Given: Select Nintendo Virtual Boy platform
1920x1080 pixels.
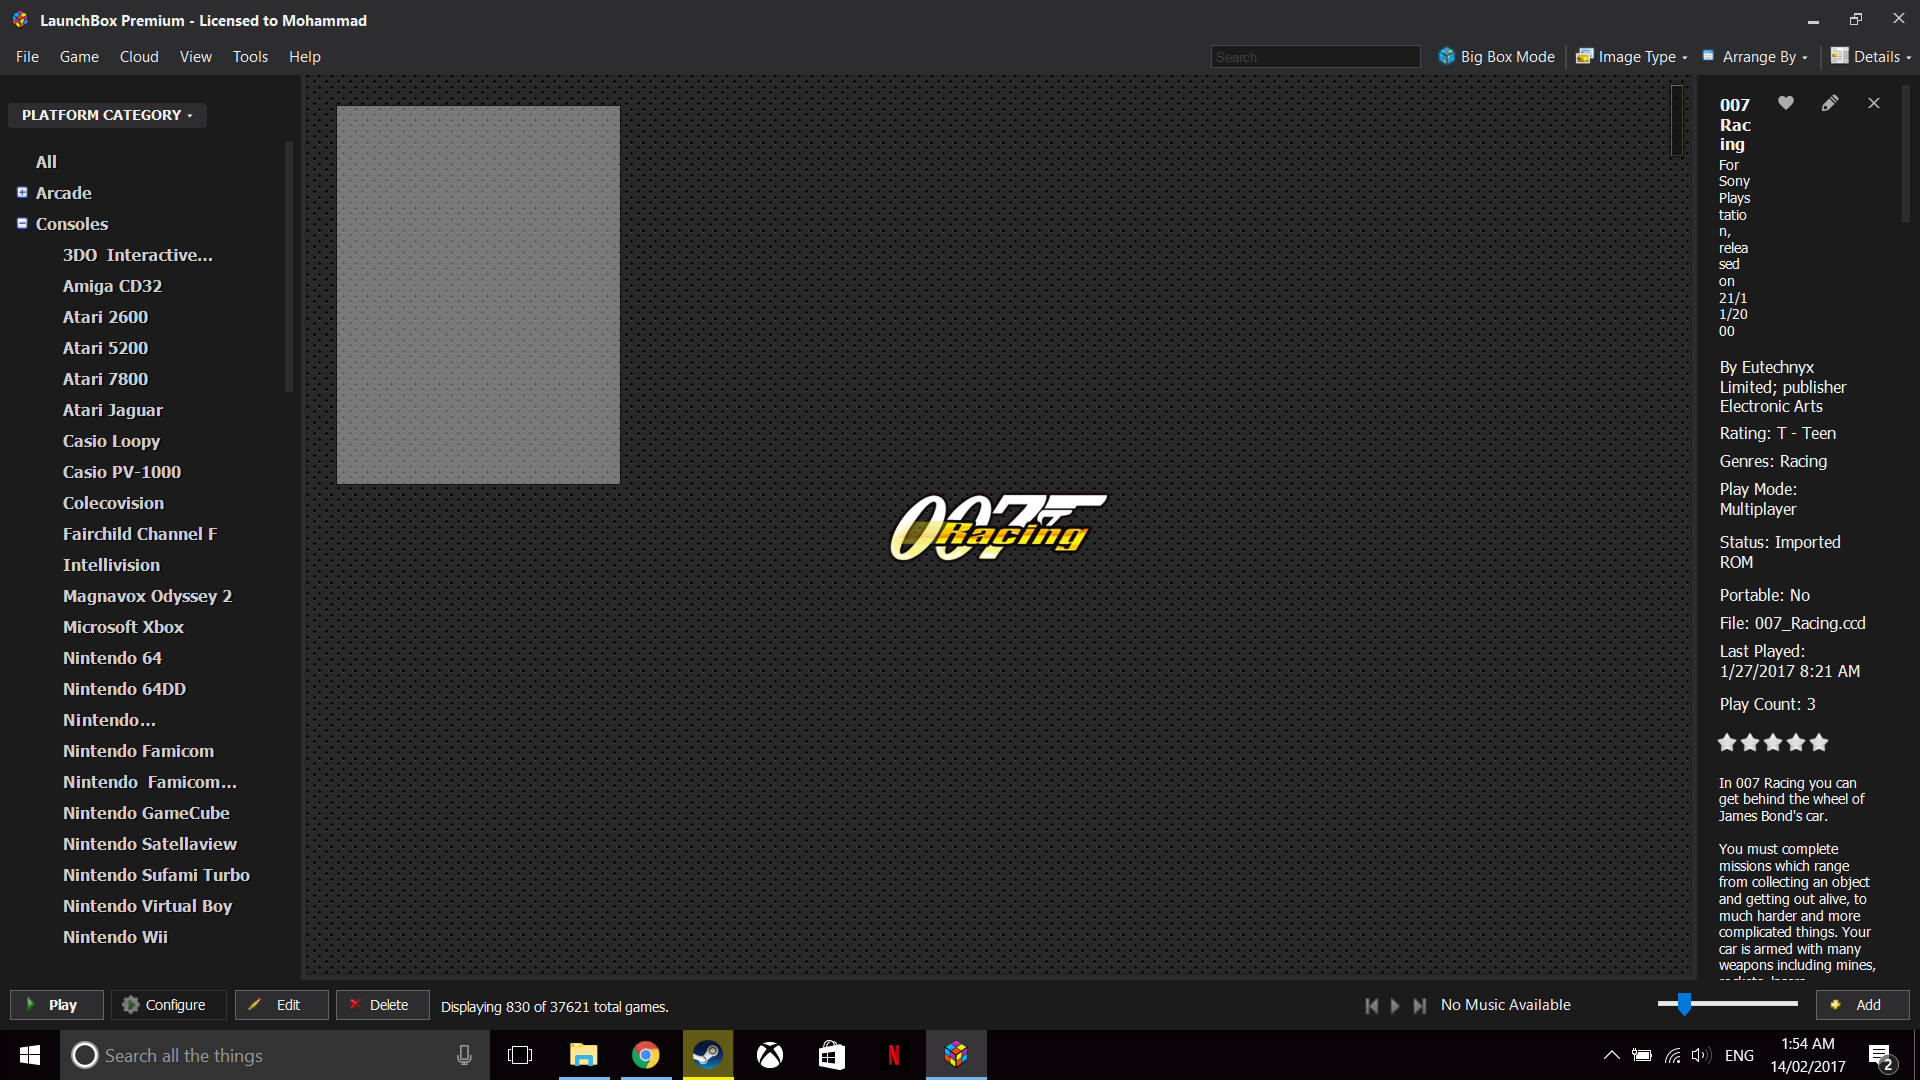Looking at the screenshot, I should [x=147, y=906].
